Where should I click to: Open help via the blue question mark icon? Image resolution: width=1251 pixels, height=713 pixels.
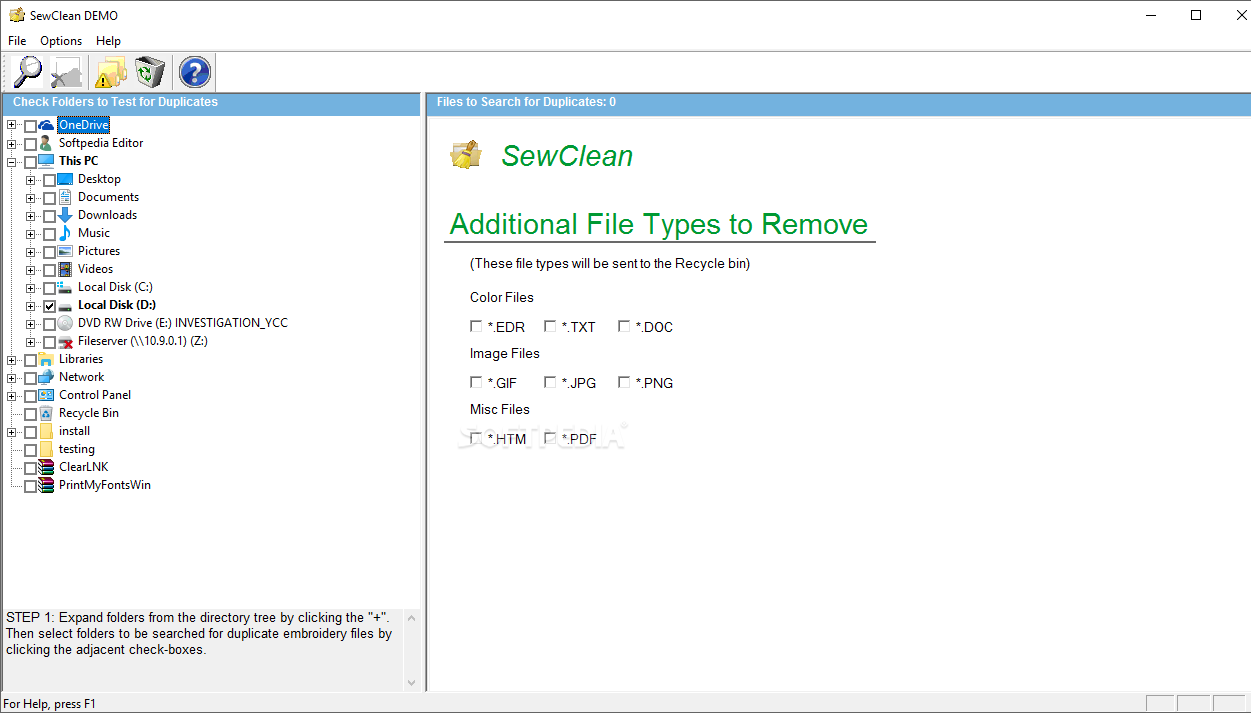194,72
